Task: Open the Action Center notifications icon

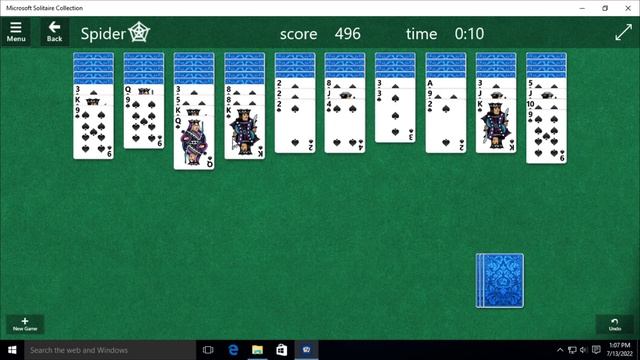Action: tap(596, 350)
